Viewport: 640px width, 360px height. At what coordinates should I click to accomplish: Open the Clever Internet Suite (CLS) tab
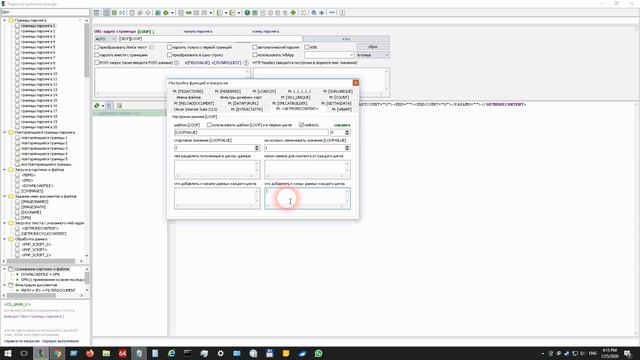(195, 109)
